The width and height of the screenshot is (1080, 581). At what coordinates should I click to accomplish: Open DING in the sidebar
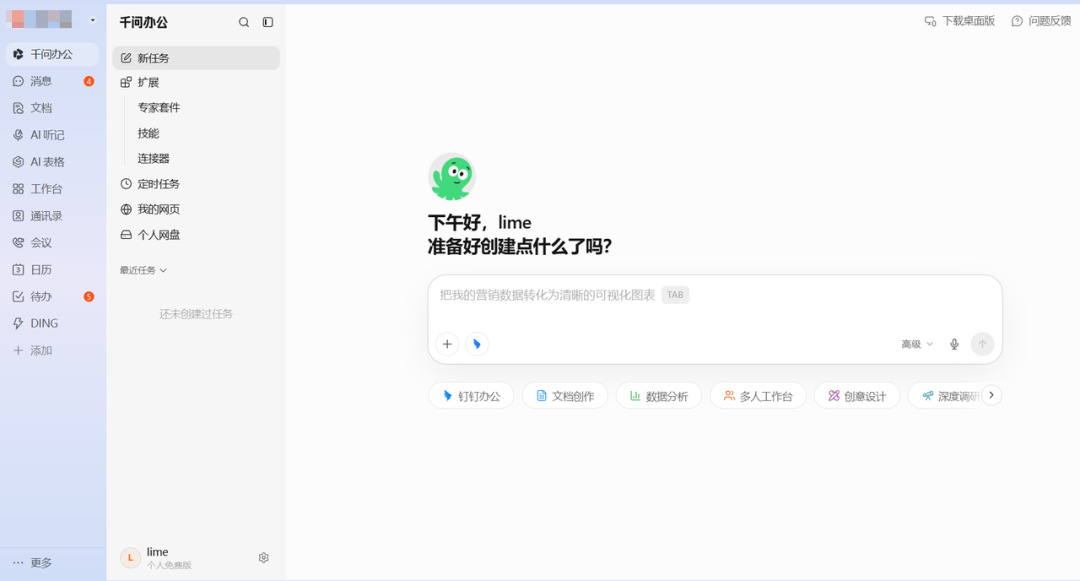(x=52, y=324)
